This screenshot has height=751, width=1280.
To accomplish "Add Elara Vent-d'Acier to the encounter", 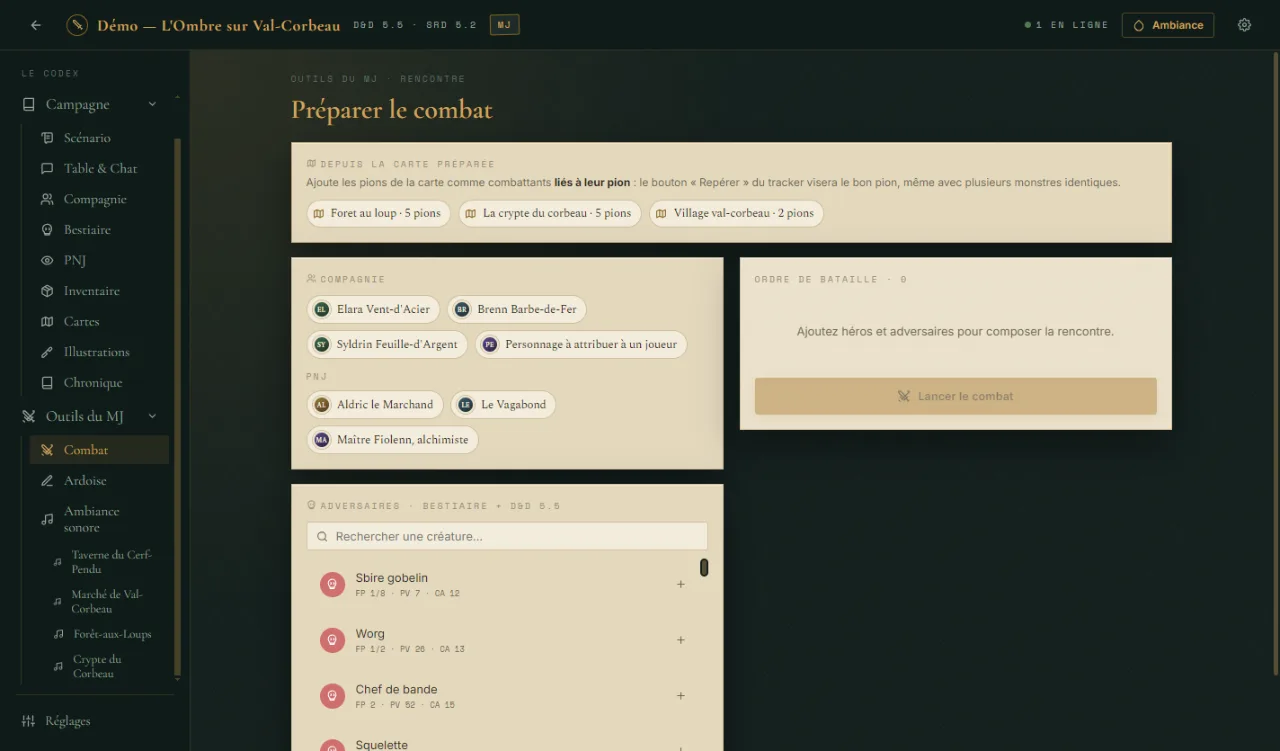I will click(373, 309).
